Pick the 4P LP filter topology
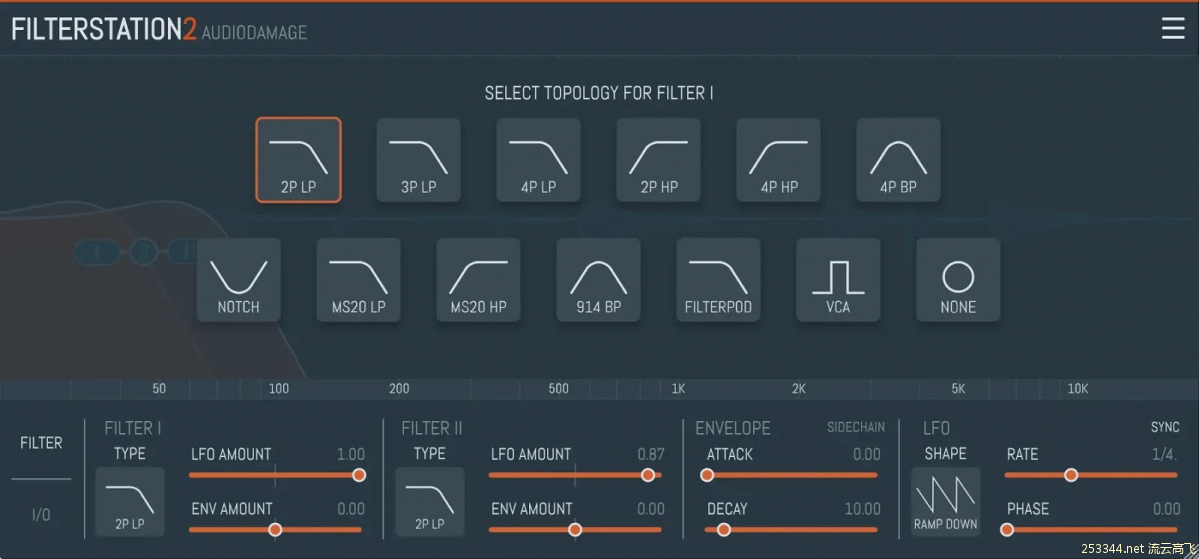Screen dimensions: 1199x559 538,160
